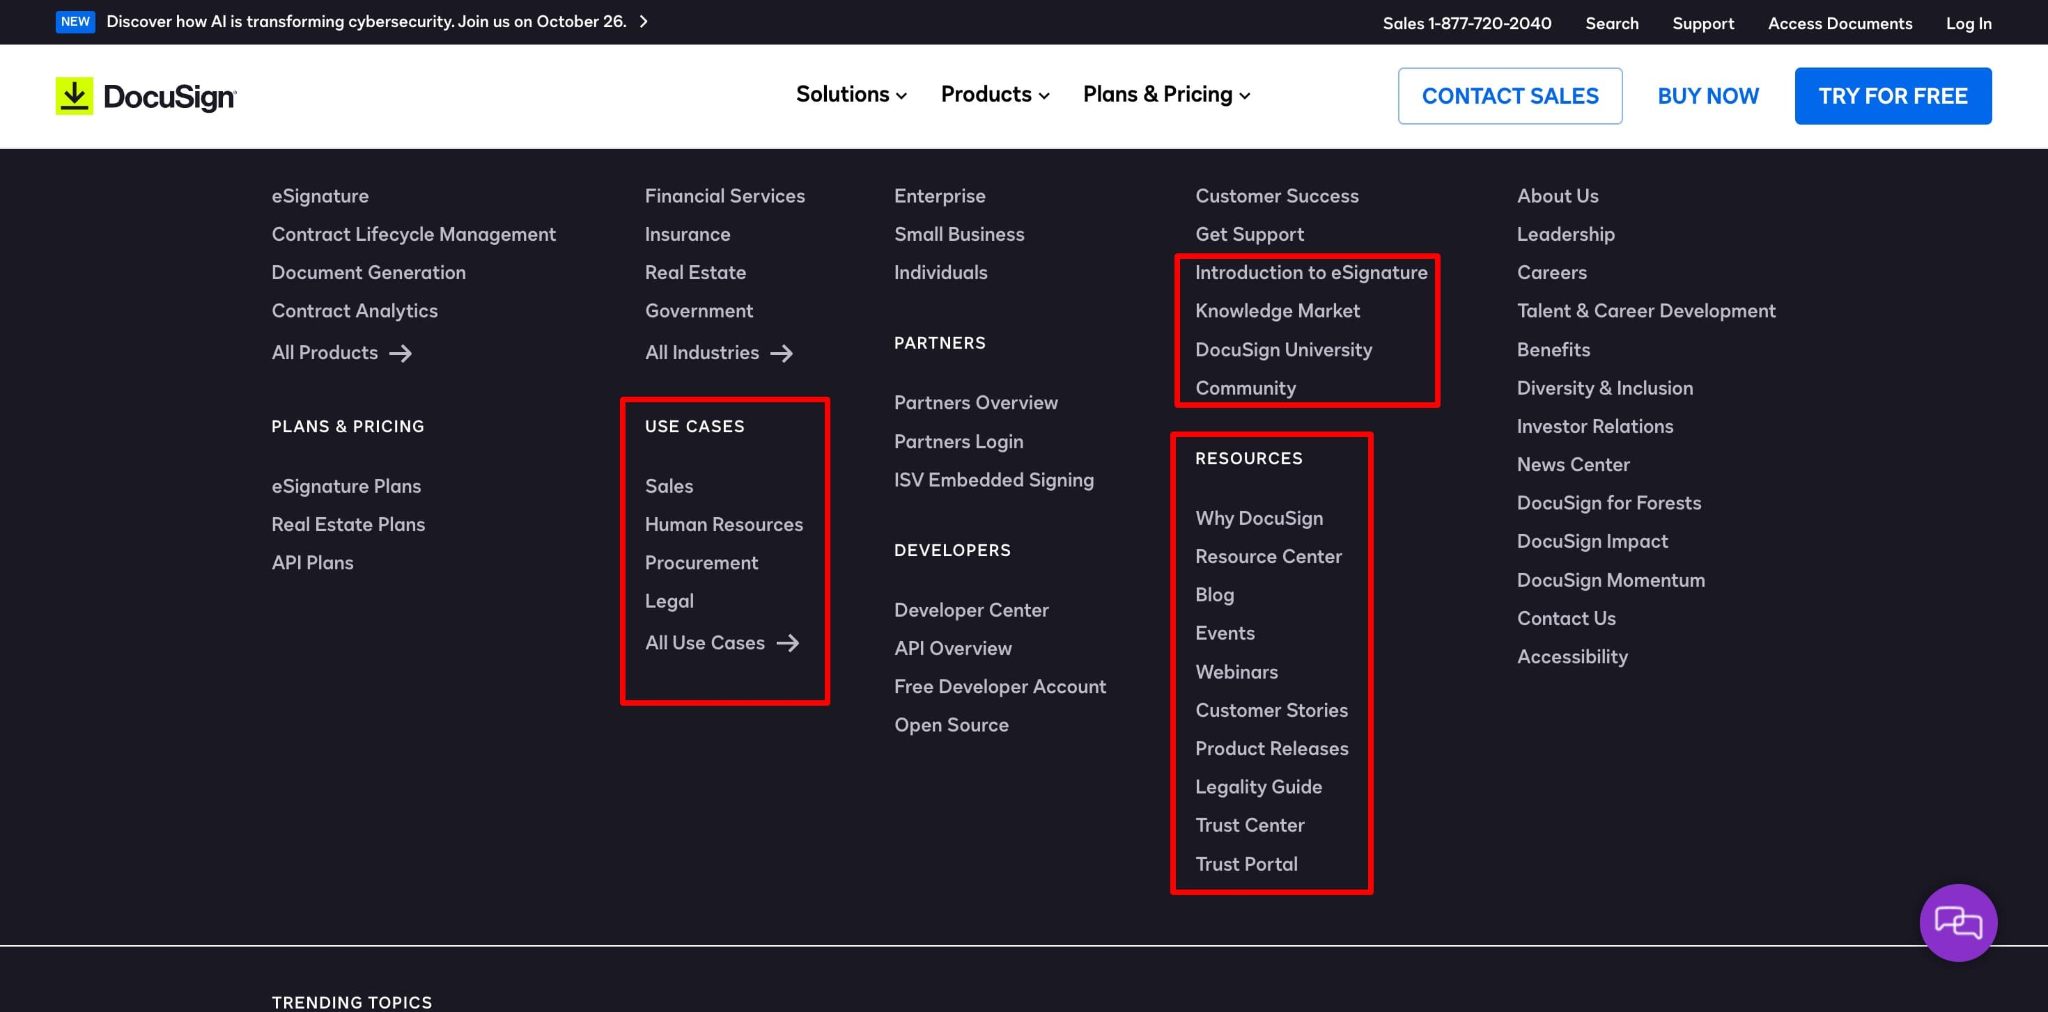Open the Developer Center link
The height and width of the screenshot is (1012, 2048).
tap(971, 610)
